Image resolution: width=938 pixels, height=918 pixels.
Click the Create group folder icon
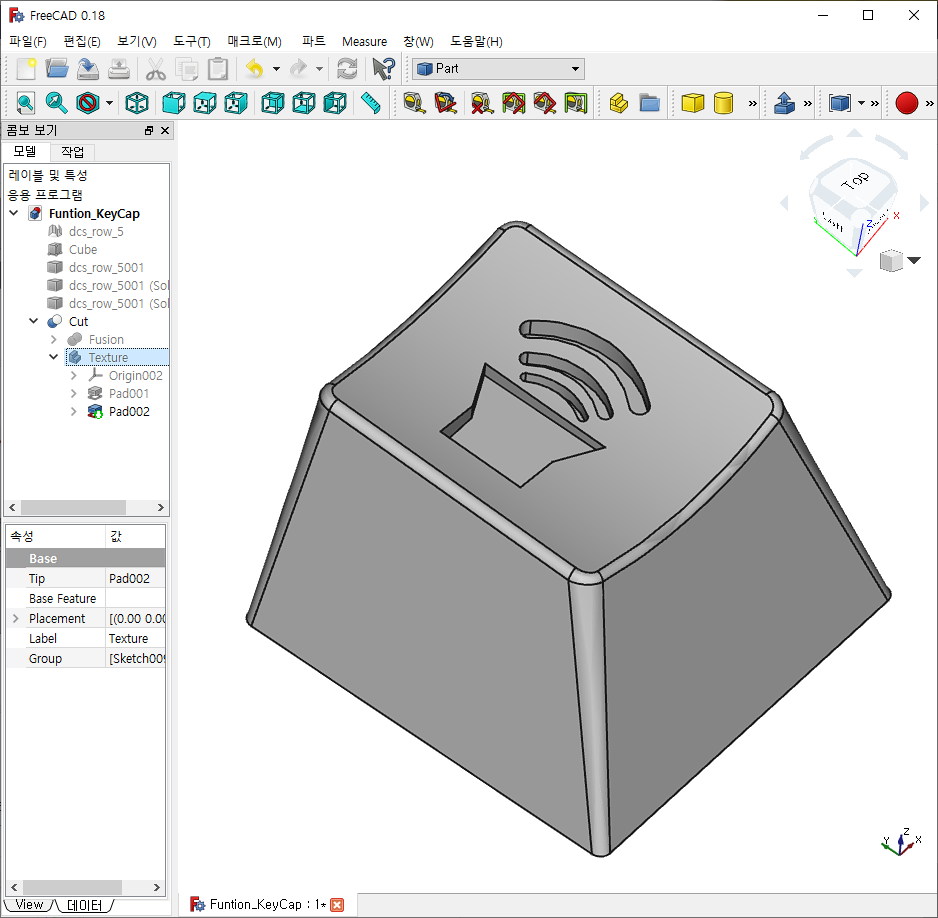coord(650,103)
